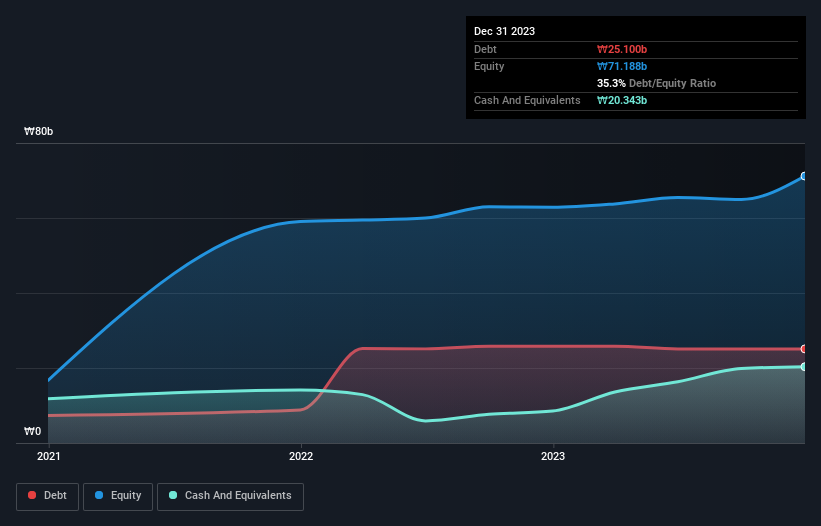Select the Debt endpoint marker on chart

point(804,349)
